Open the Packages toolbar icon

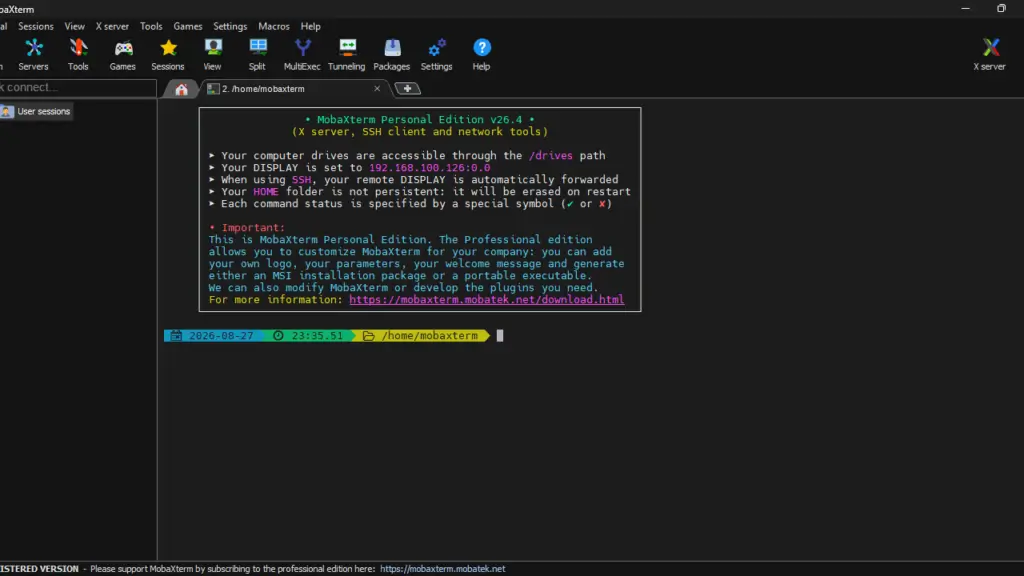point(392,54)
